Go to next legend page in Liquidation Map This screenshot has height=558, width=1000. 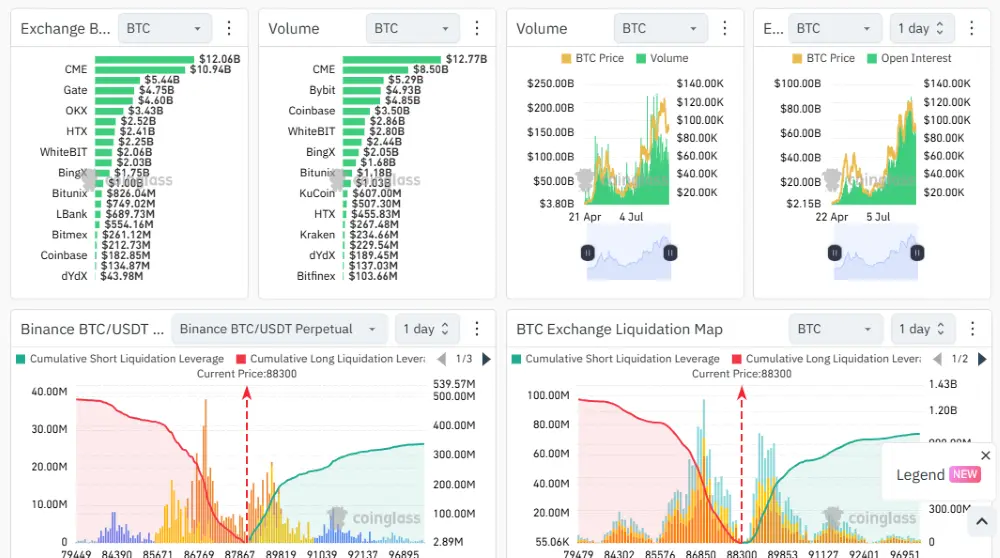[x=982, y=359]
